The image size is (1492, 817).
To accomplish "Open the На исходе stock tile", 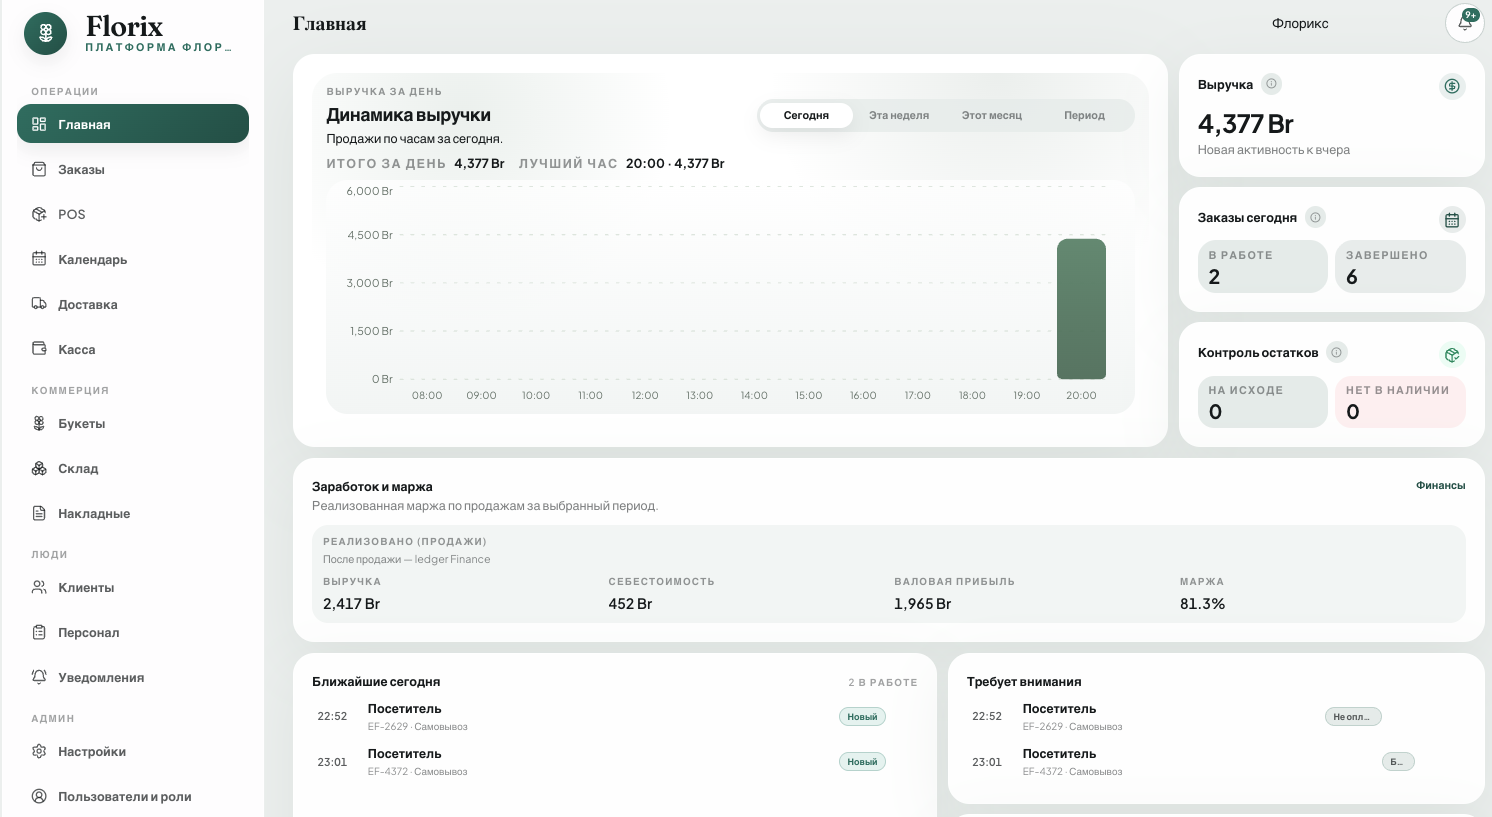I will coord(1262,401).
